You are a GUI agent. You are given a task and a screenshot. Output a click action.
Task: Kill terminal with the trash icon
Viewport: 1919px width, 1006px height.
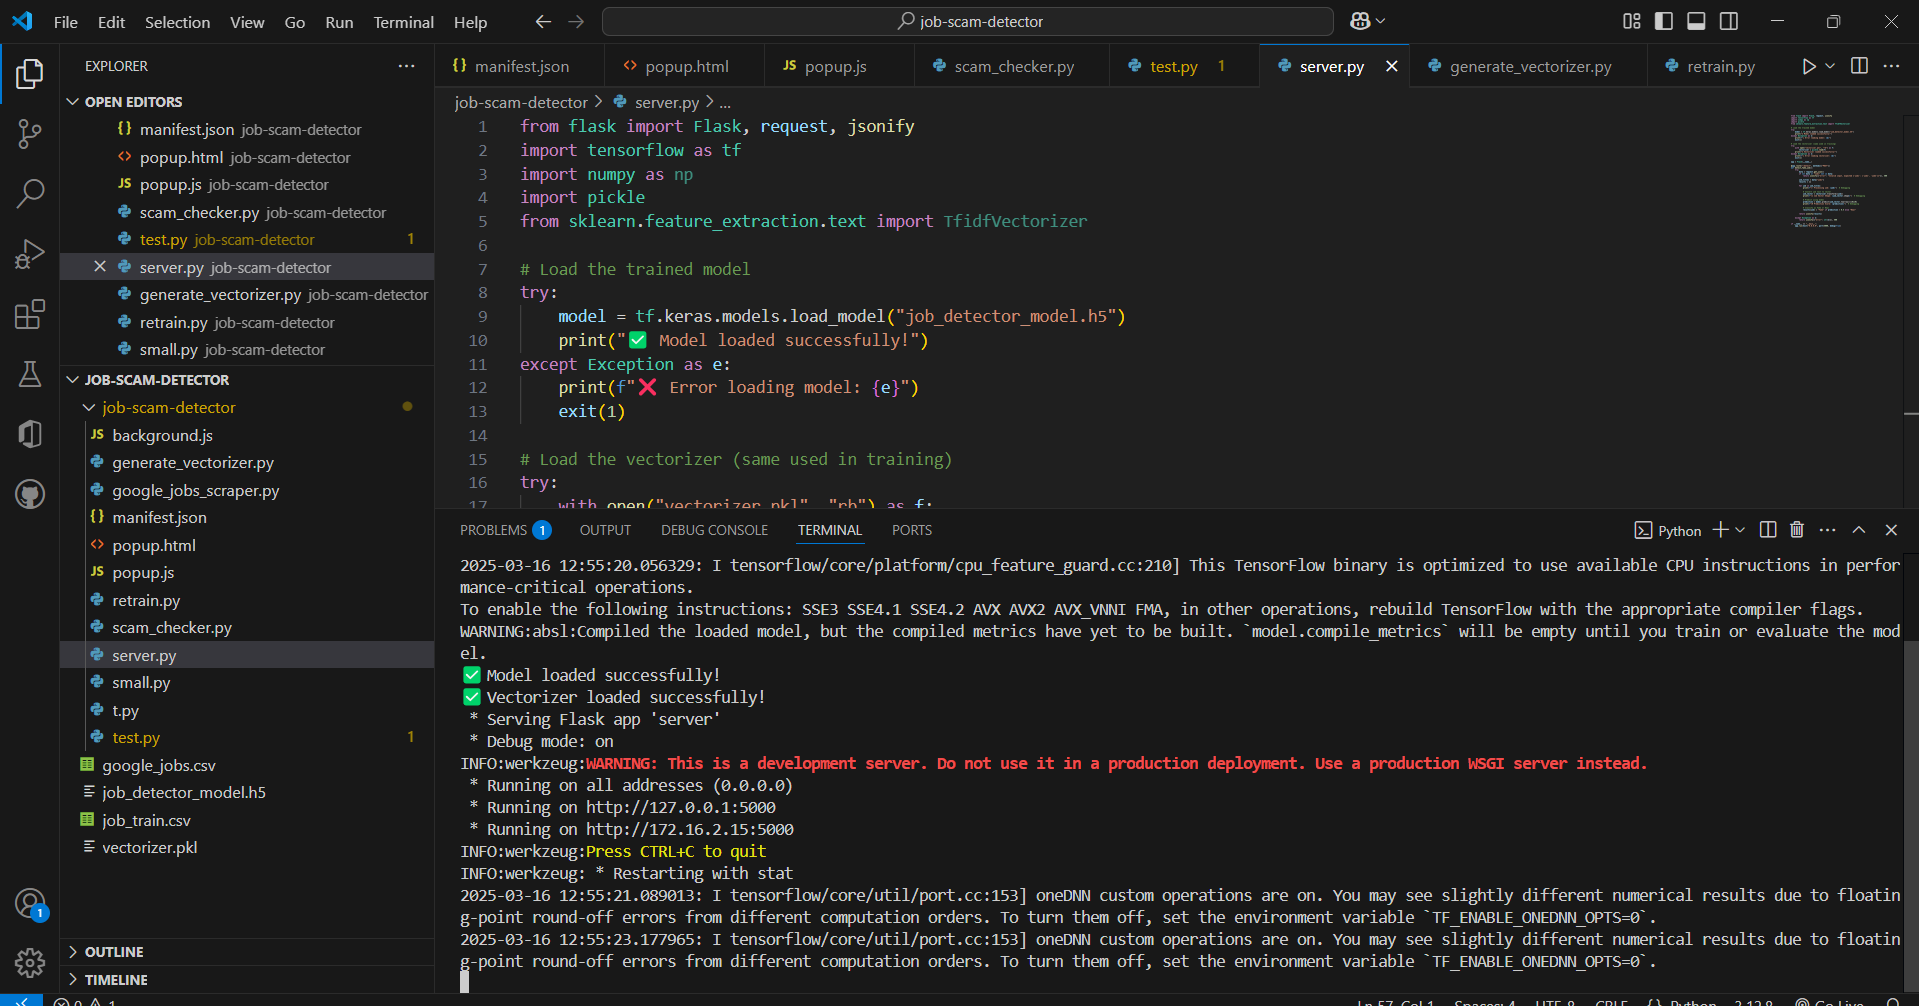(1797, 530)
